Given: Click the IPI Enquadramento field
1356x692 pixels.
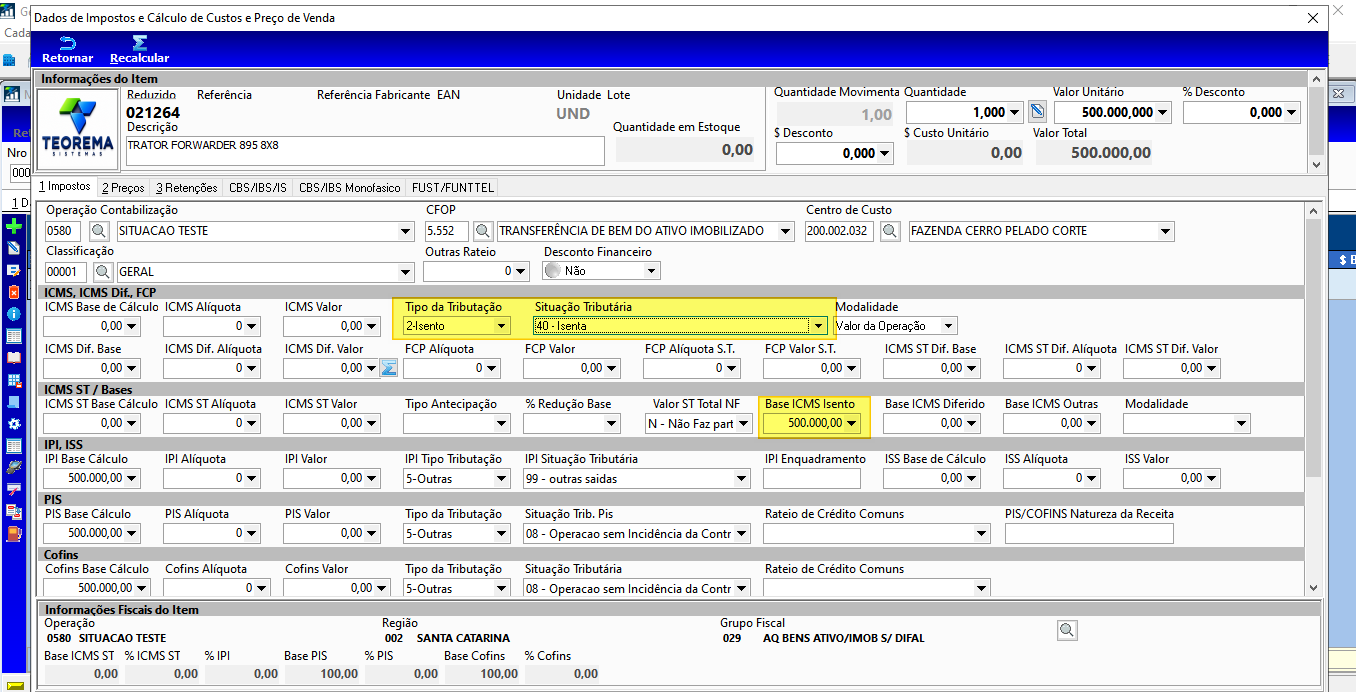Looking at the screenshot, I should (x=812, y=478).
